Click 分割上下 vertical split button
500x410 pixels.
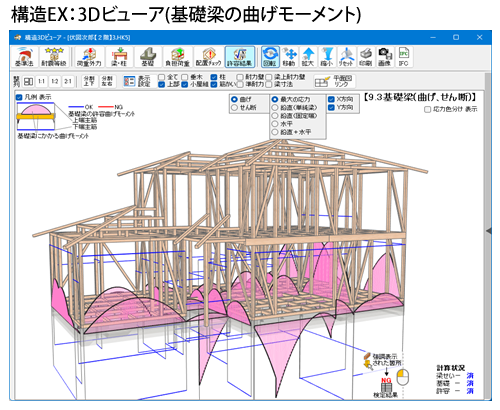pyautogui.click(x=89, y=81)
